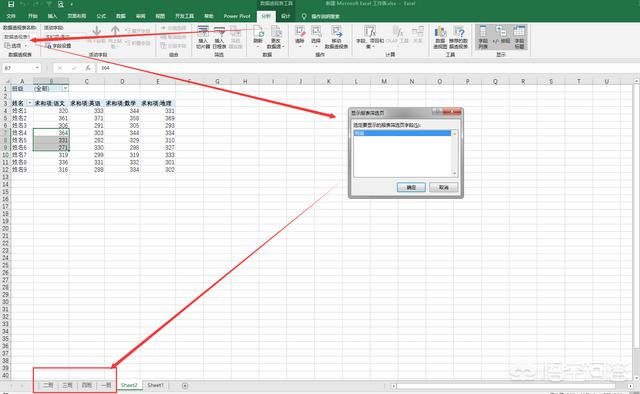Select the Sheet1 worksheet tab
The image size is (640, 394).
156,385
